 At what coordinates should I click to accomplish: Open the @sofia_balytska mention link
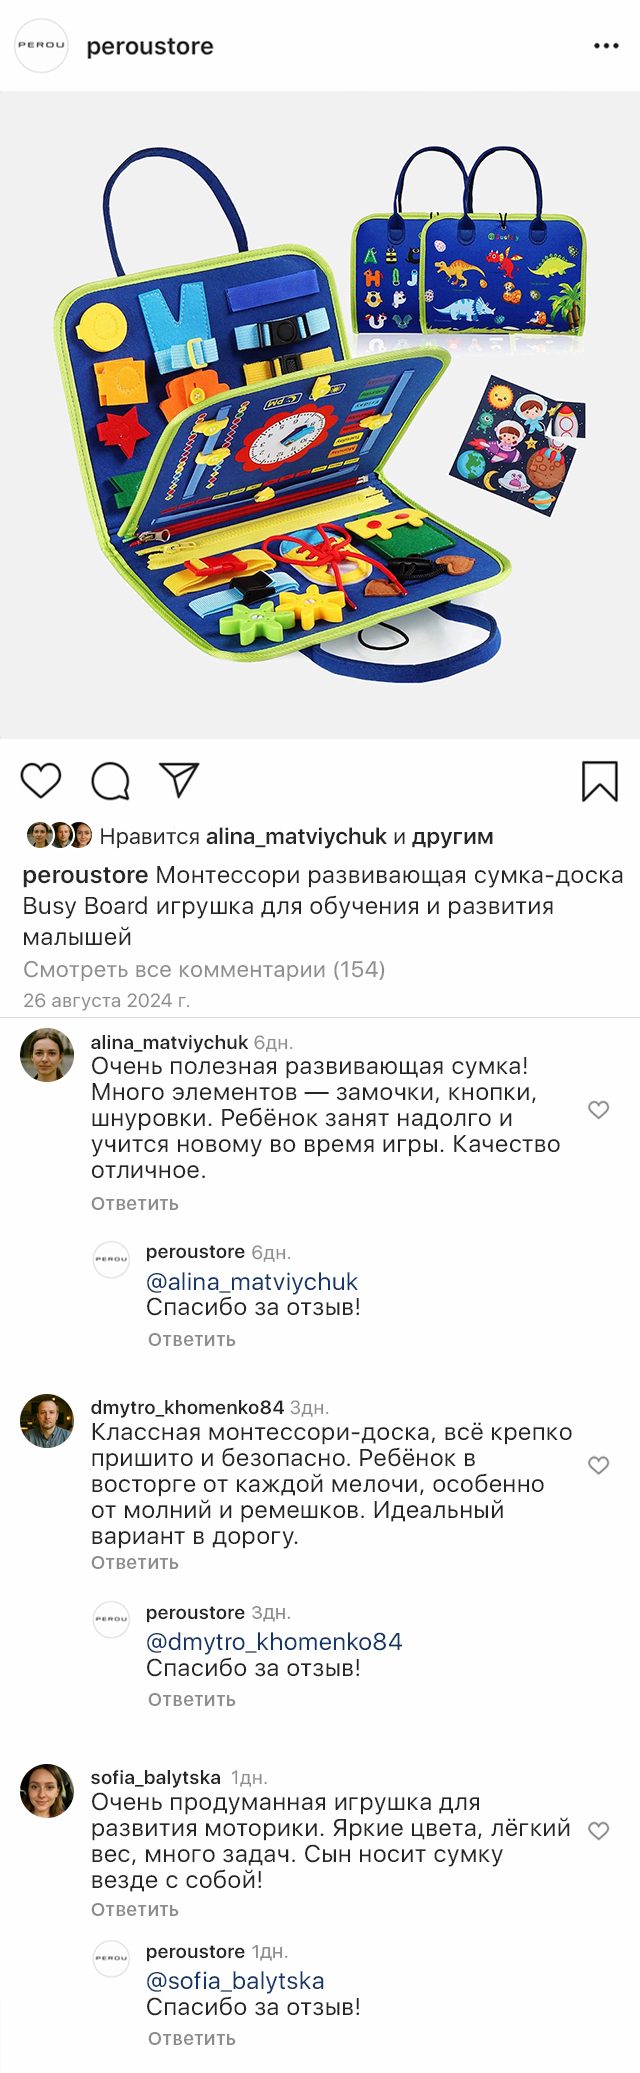235,1980
